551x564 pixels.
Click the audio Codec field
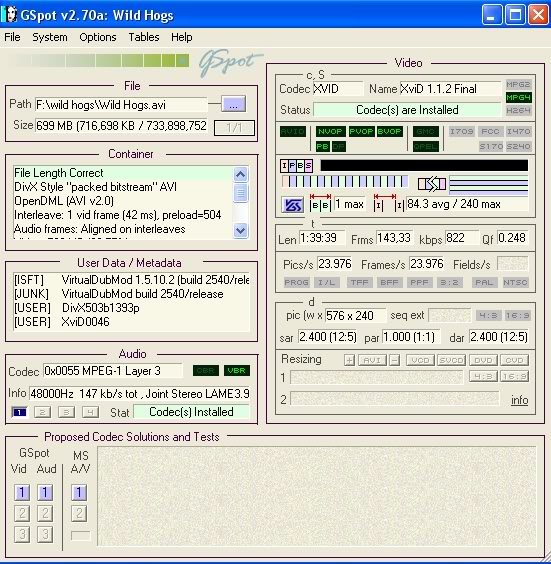113,371
